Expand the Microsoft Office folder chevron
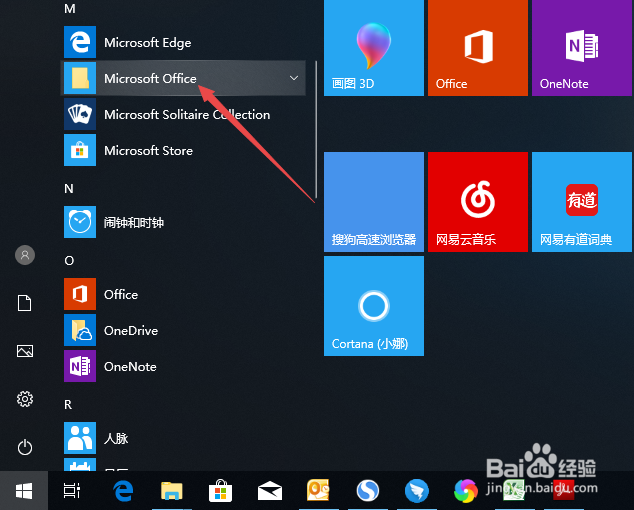Image resolution: width=634 pixels, height=510 pixels. (x=294, y=78)
